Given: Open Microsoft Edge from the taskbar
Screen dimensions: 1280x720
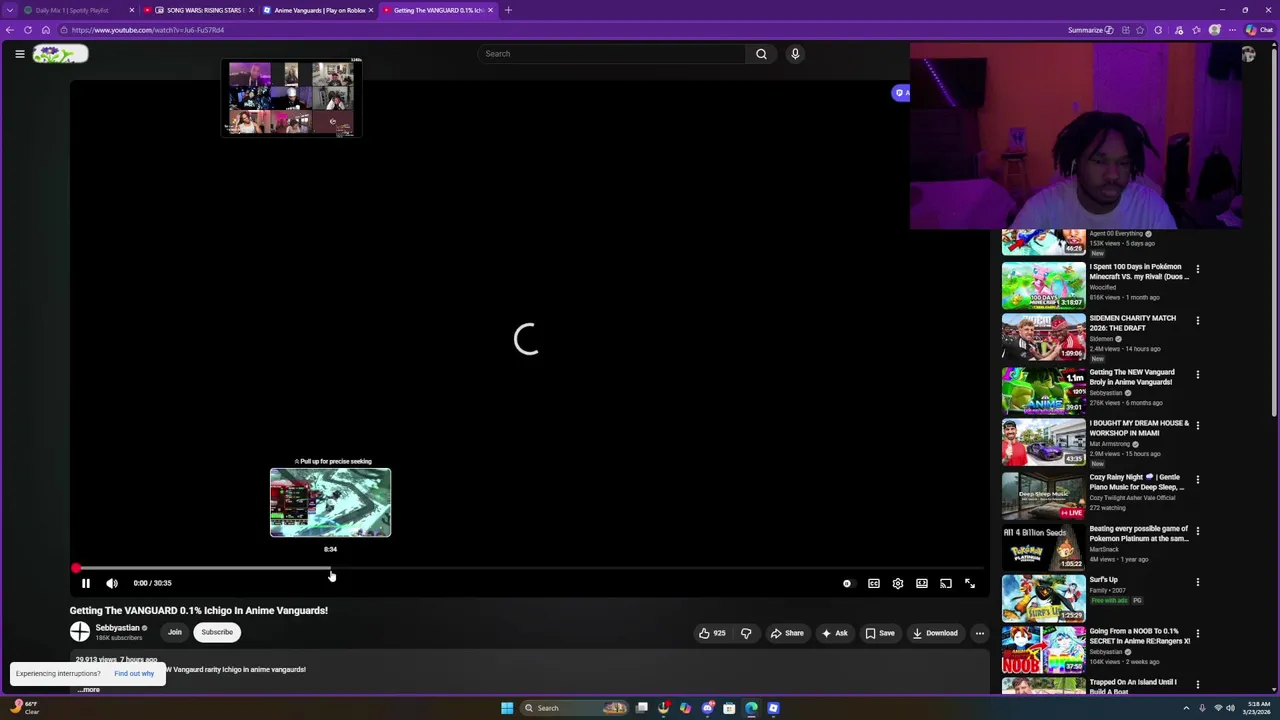Looking at the screenshot, I should click(x=751, y=708).
